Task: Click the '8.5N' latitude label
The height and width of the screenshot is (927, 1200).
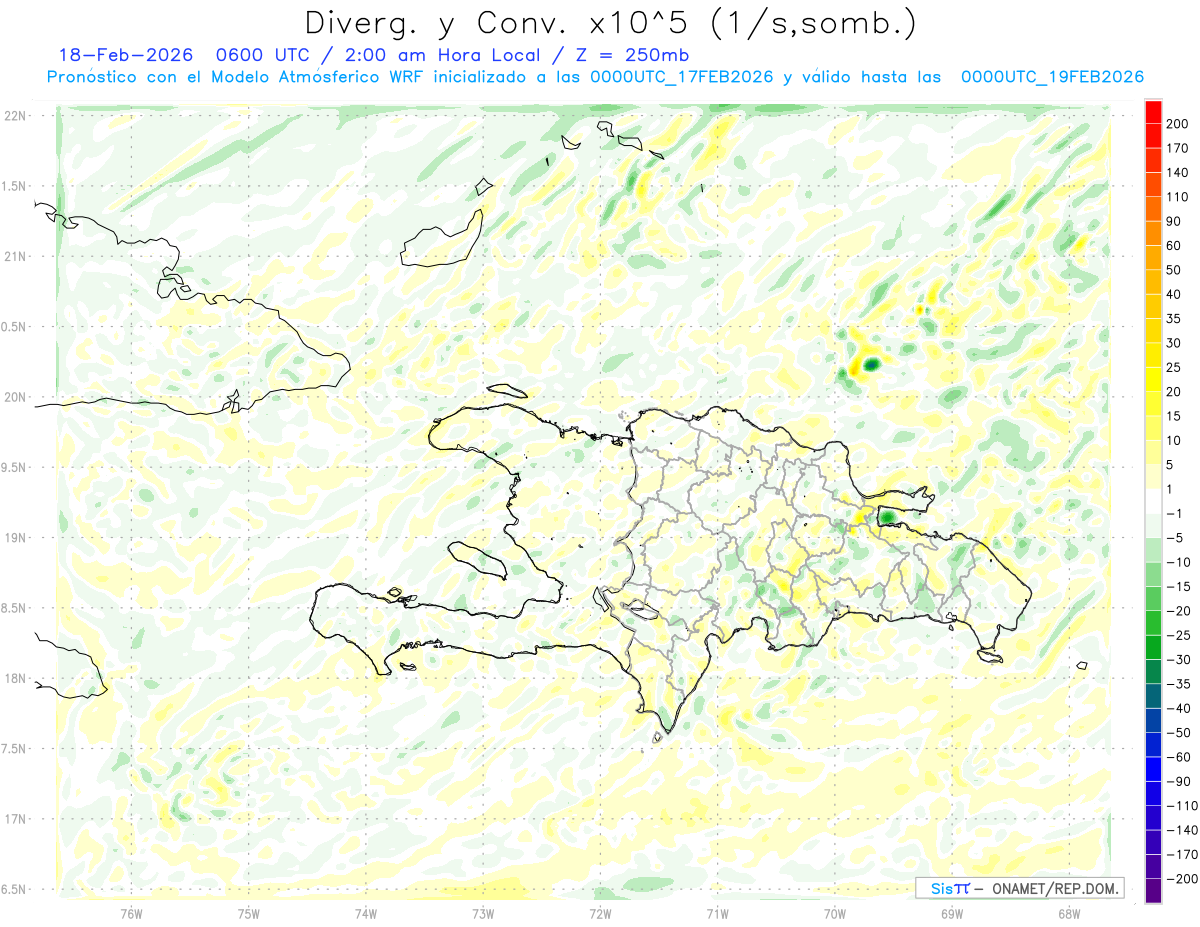Action: click(x=15, y=608)
